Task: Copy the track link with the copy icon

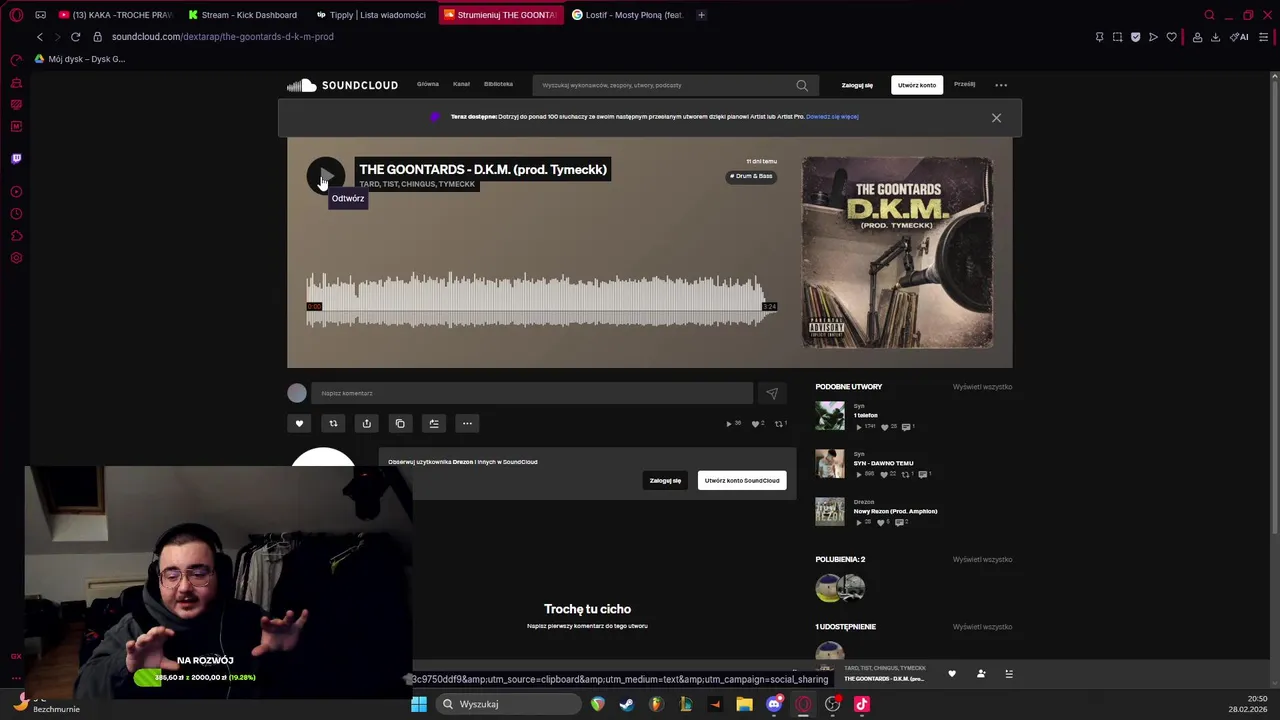Action: (400, 423)
